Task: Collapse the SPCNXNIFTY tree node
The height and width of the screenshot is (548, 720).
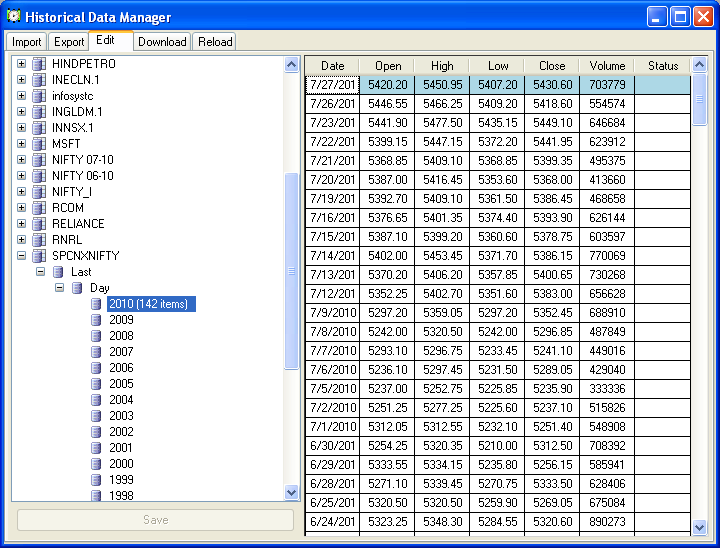Action: 21,256
